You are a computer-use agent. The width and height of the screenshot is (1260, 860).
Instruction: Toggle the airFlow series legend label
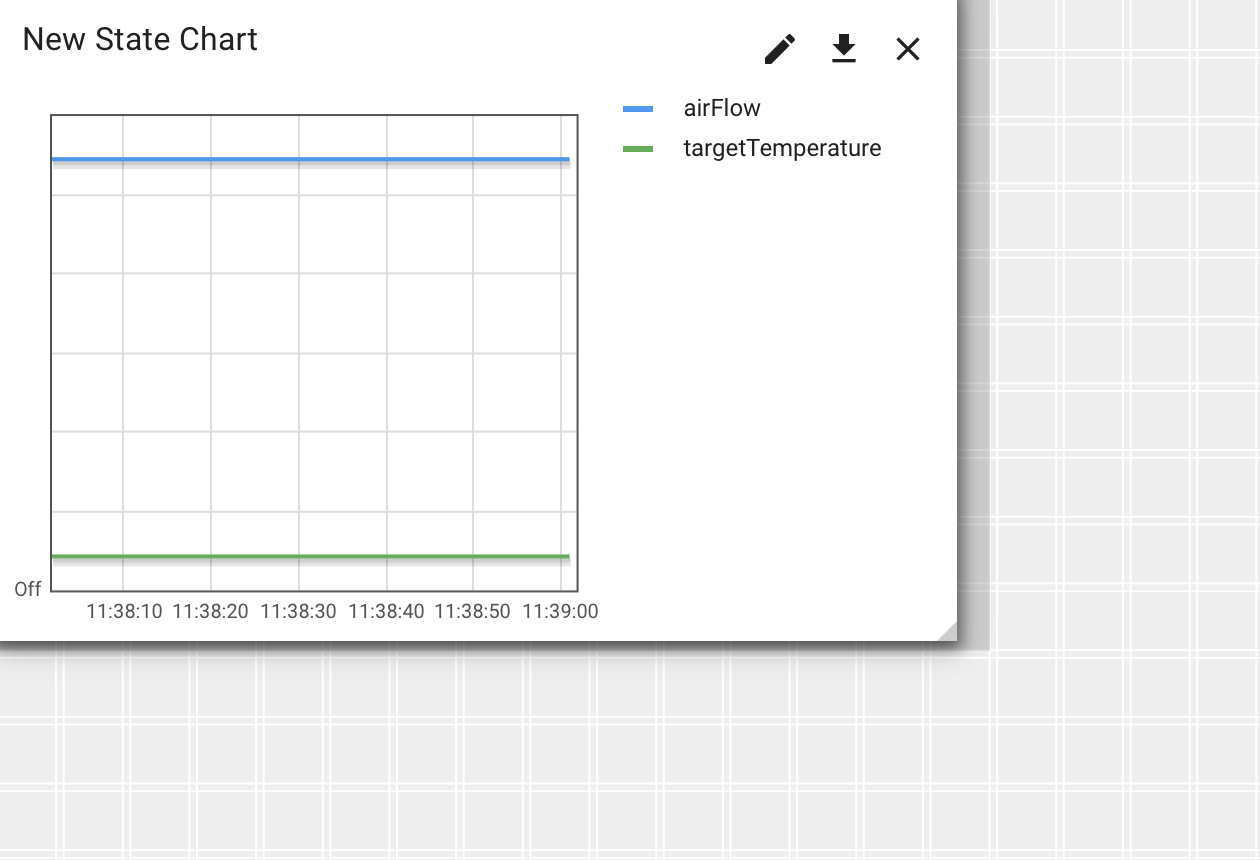tap(722, 109)
